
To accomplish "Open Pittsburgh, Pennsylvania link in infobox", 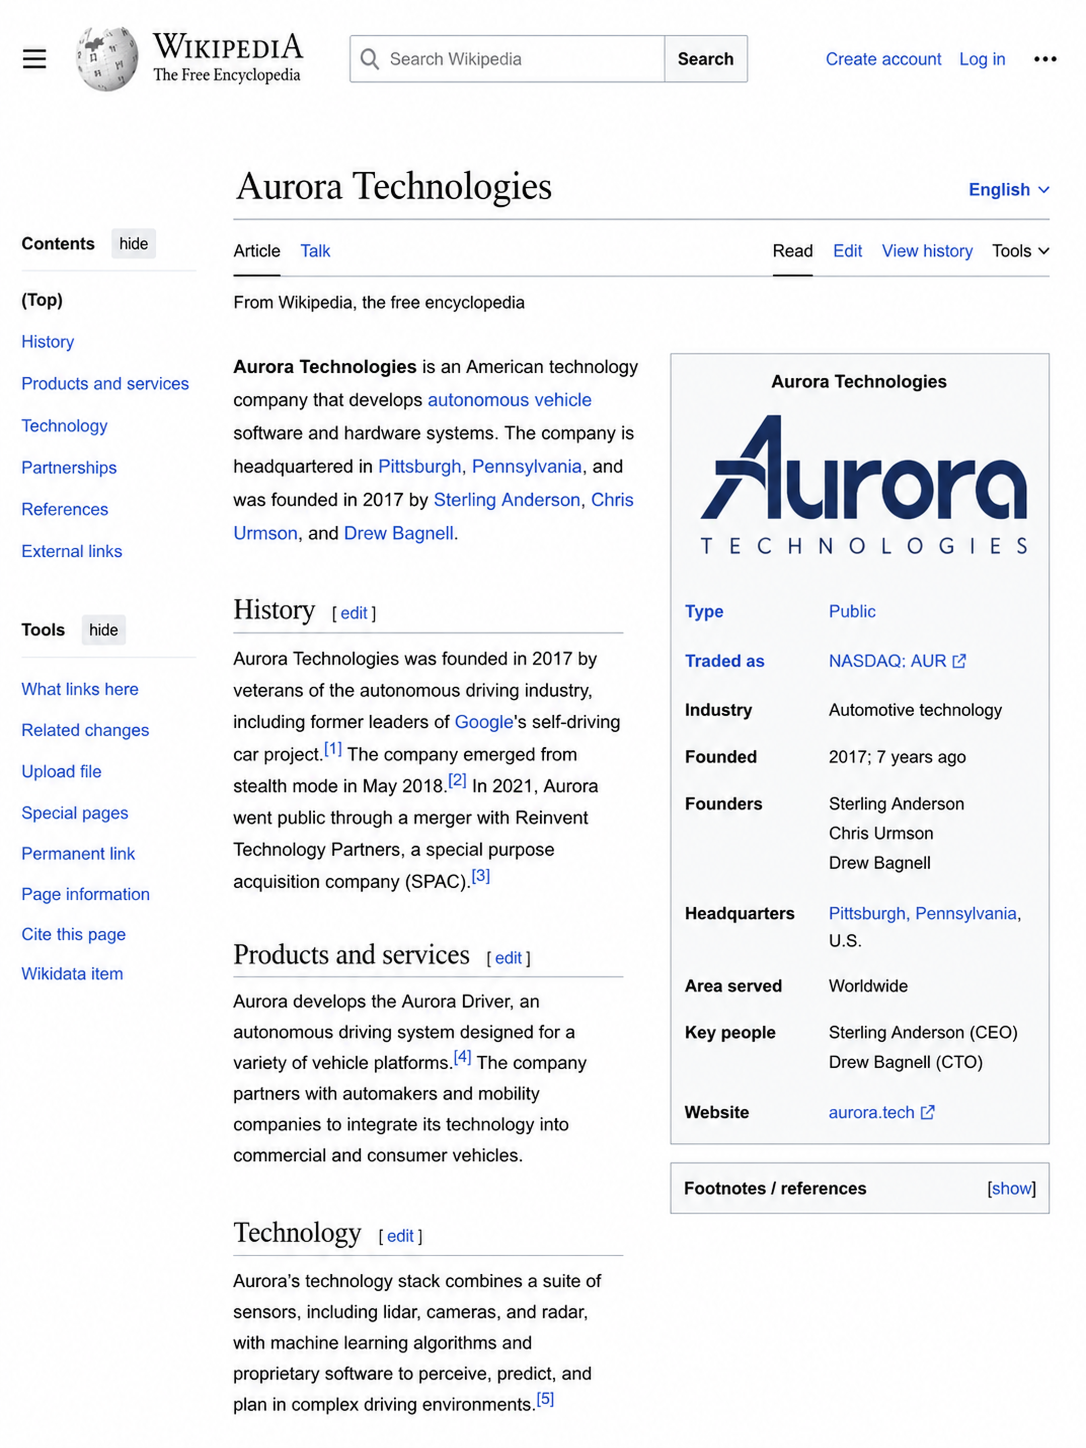I will click(923, 914).
